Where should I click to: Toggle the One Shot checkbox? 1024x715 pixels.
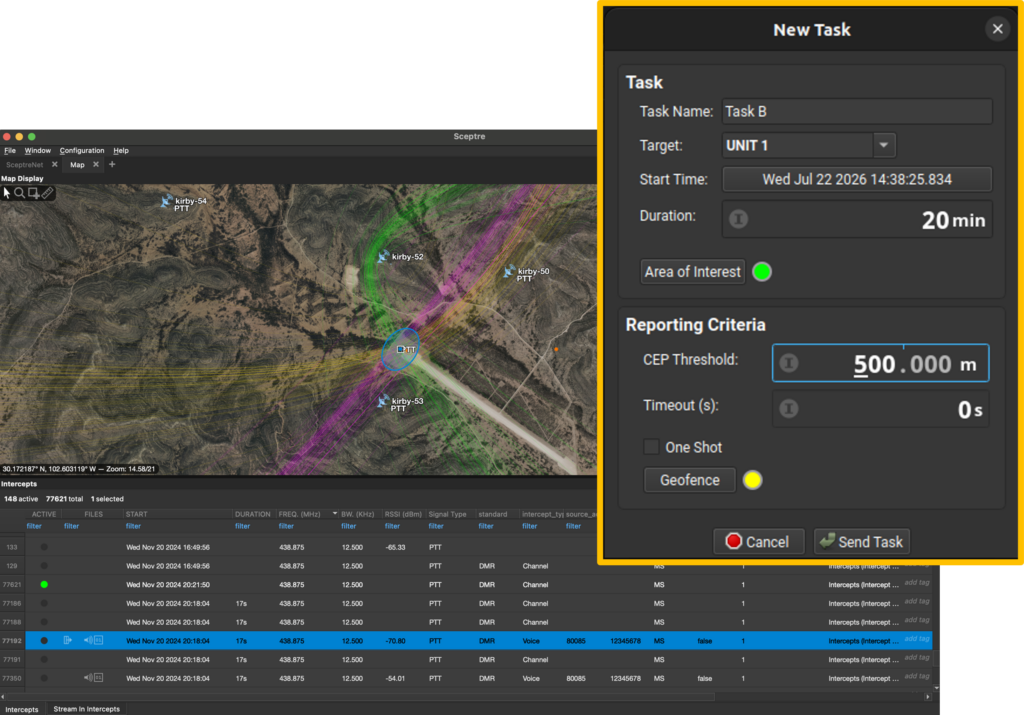(651, 447)
